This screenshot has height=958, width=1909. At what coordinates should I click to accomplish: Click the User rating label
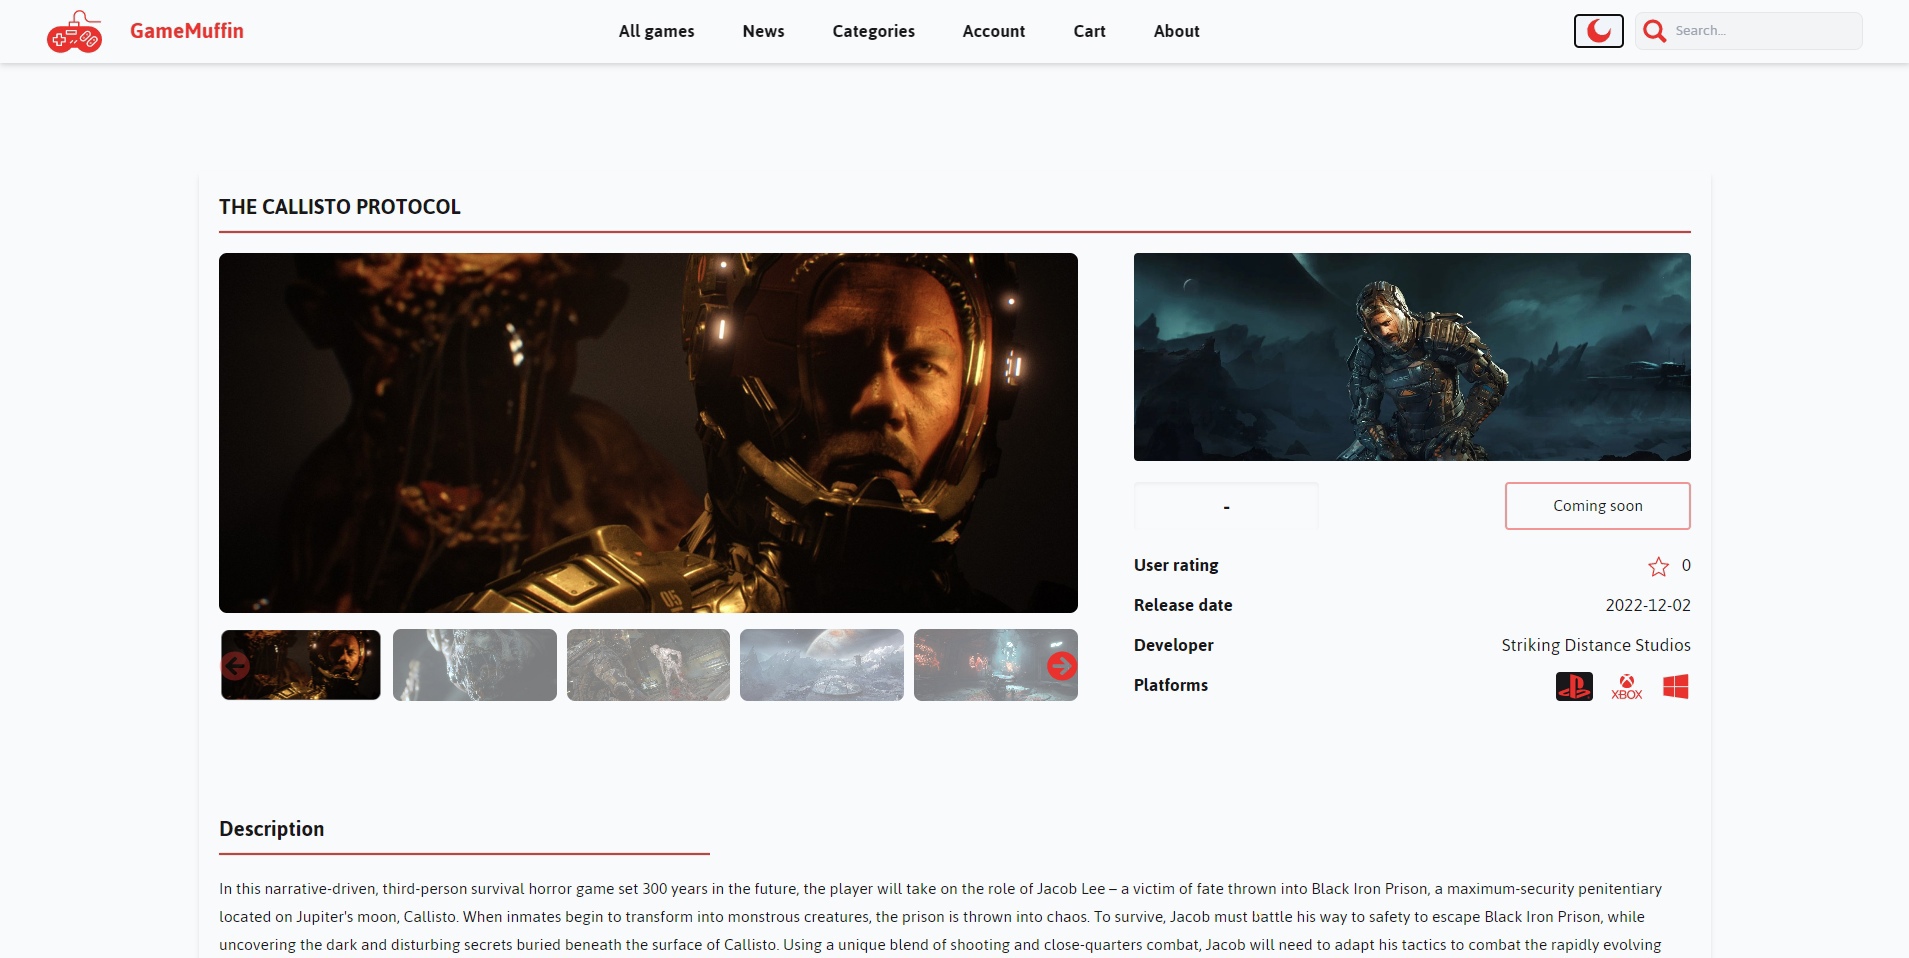click(x=1176, y=565)
